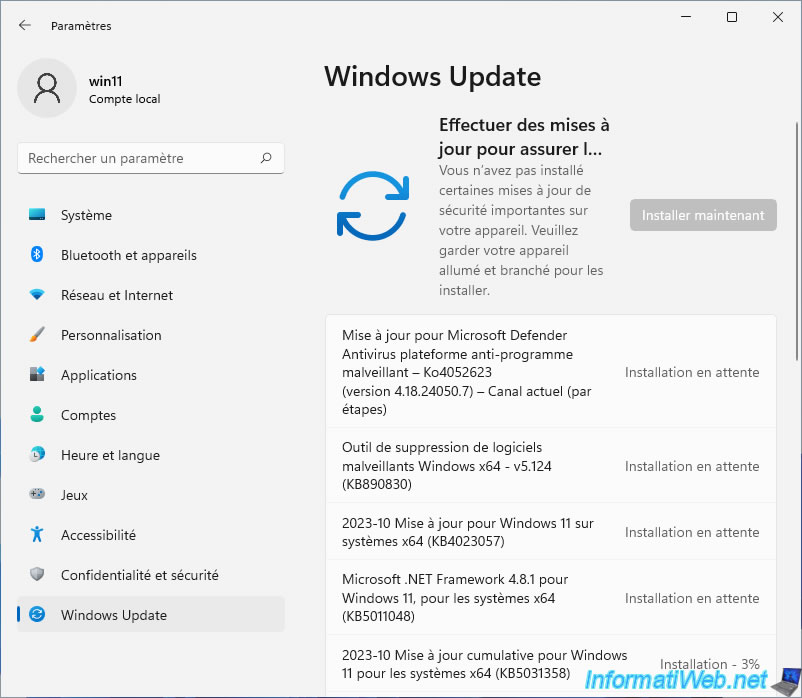The height and width of the screenshot is (698, 802).
Task: Open Bluetooth et appareils settings
Action: [x=151, y=255]
